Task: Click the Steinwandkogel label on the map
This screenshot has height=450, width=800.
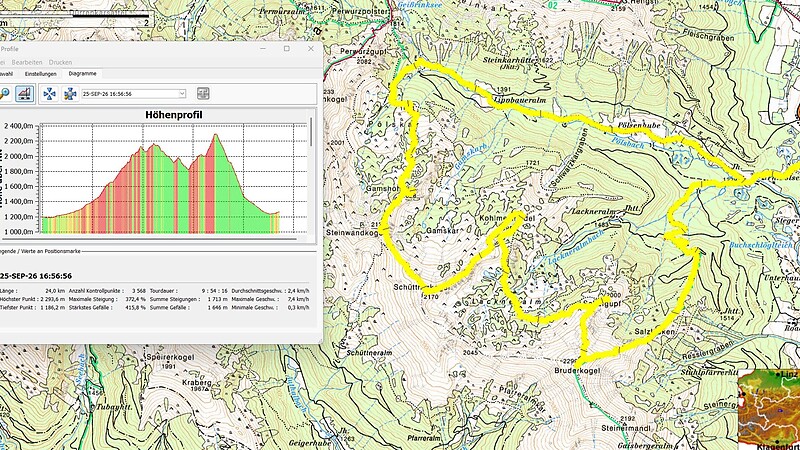Action: [x=353, y=233]
